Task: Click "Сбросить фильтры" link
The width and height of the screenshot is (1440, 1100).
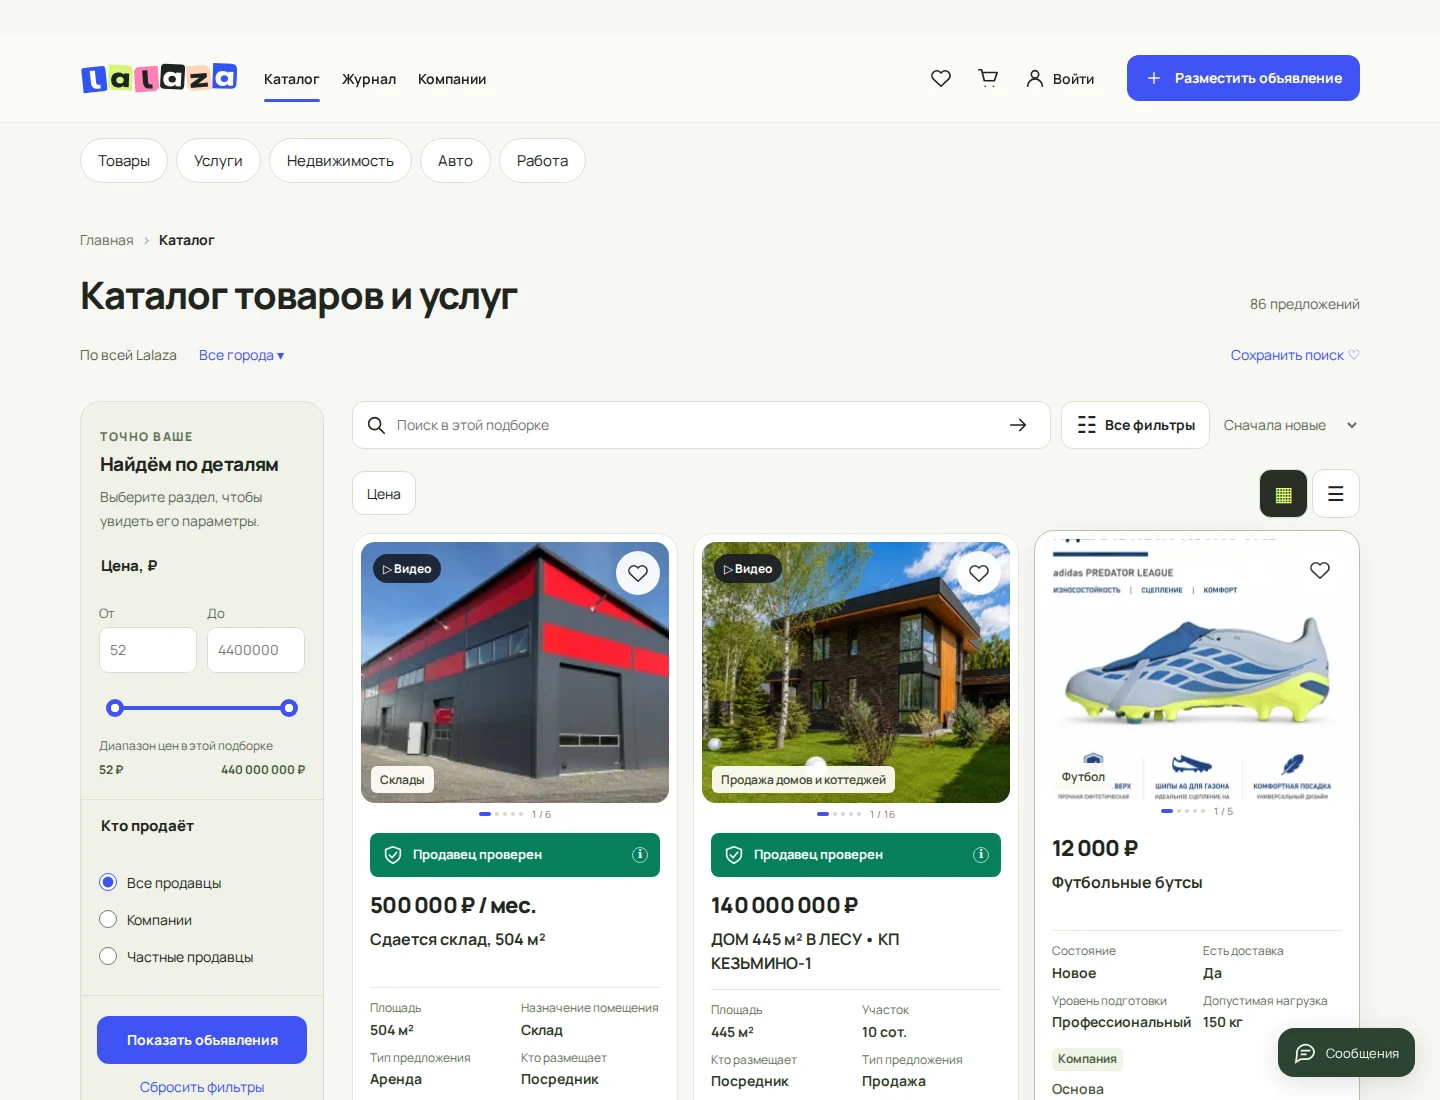Action: click(x=202, y=1087)
